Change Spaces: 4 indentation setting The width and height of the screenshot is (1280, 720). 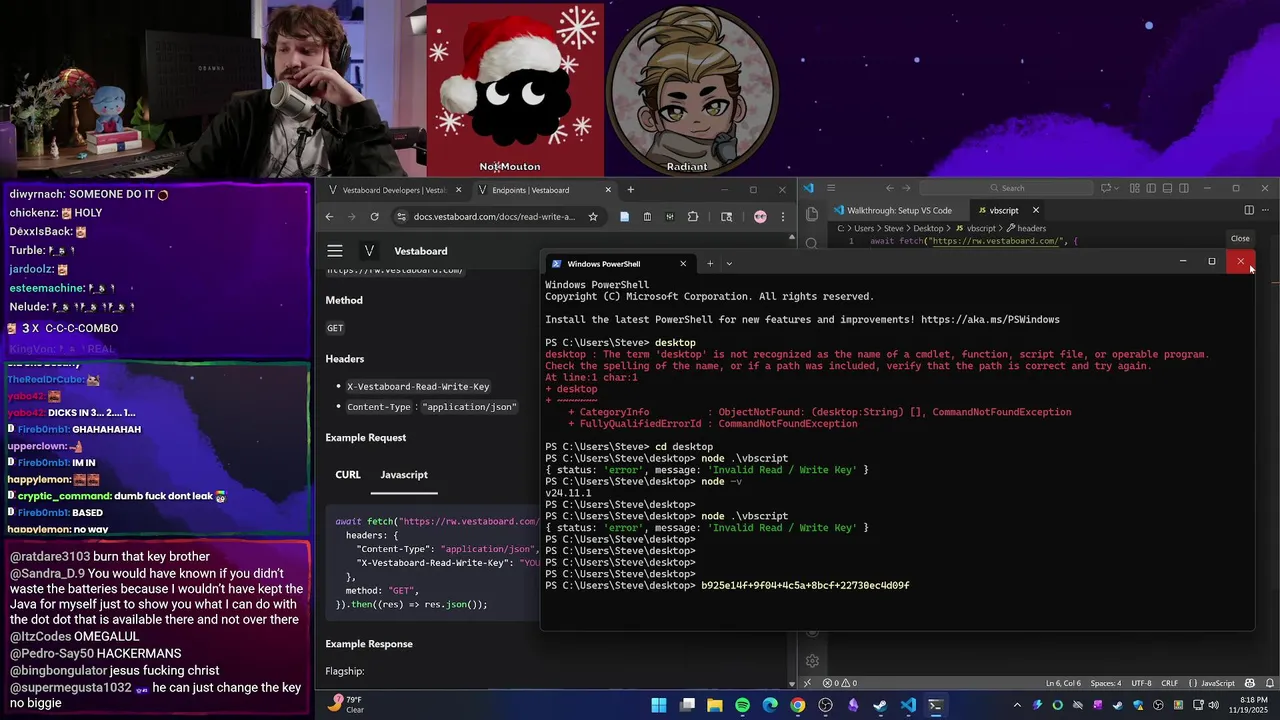coord(1105,683)
